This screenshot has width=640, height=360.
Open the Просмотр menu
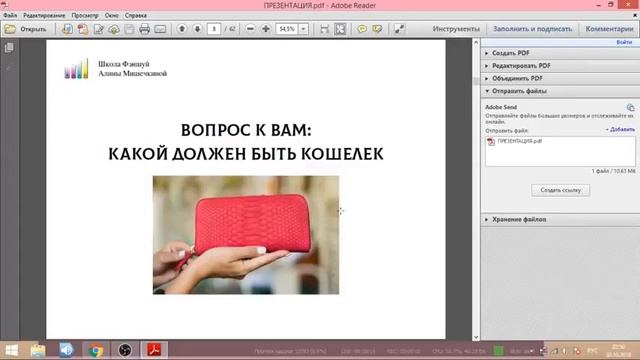85,16
